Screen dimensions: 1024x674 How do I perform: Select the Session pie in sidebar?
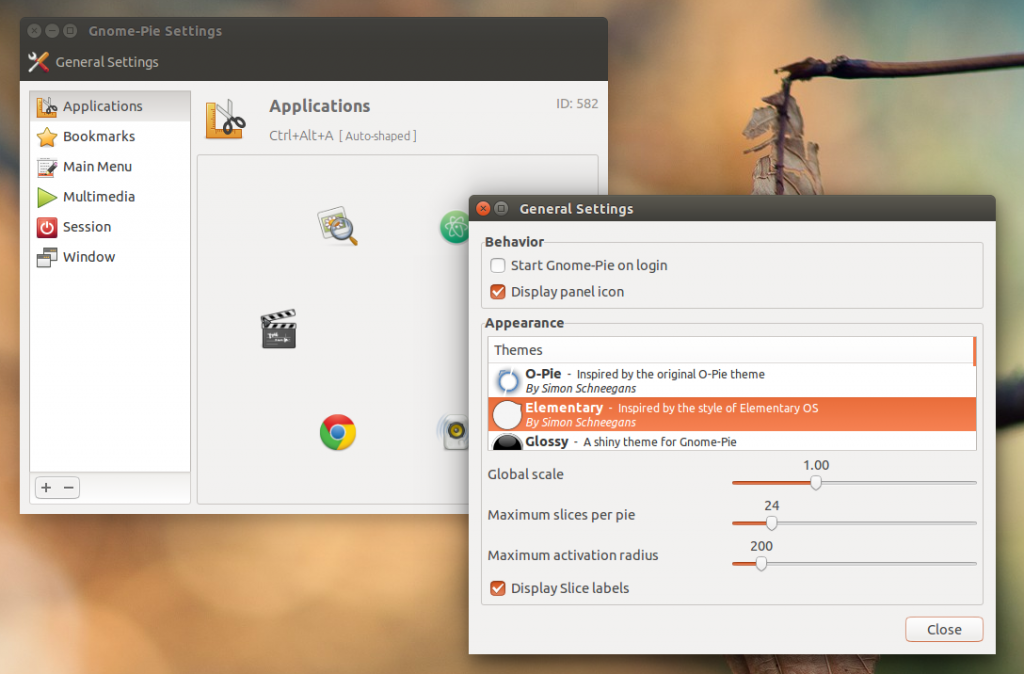[x=86, y=227]
